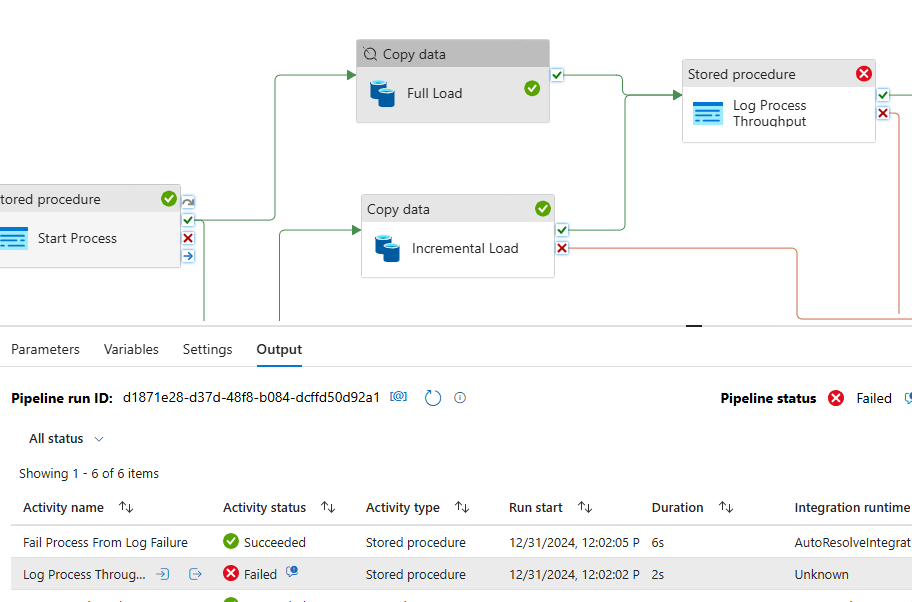Refresh the pipeline run output

[x=433, y=398]
